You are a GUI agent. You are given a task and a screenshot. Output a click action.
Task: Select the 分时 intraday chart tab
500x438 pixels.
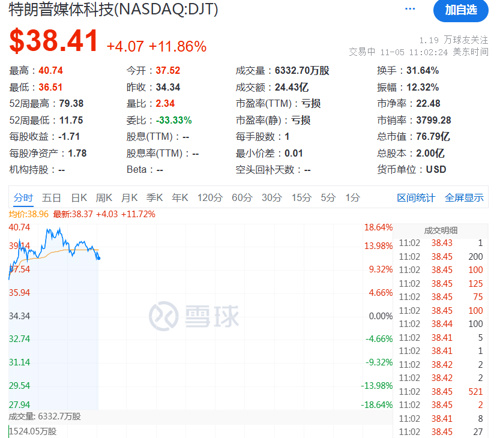coord(23,198)
